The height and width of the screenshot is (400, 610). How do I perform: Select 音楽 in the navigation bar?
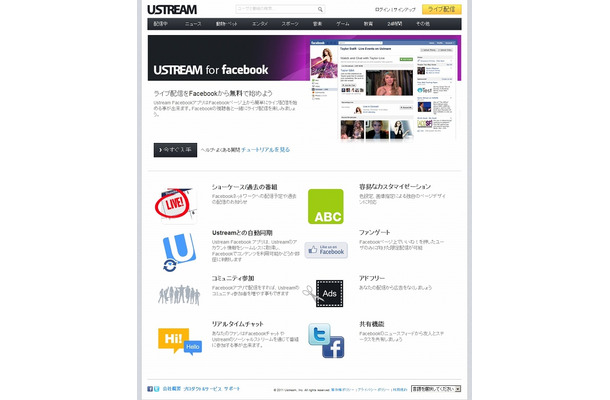pos(317,24)
